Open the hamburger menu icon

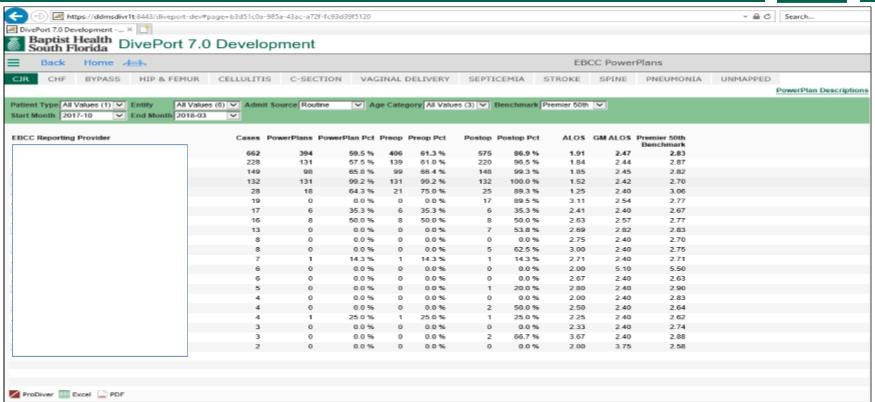(13, 63)
